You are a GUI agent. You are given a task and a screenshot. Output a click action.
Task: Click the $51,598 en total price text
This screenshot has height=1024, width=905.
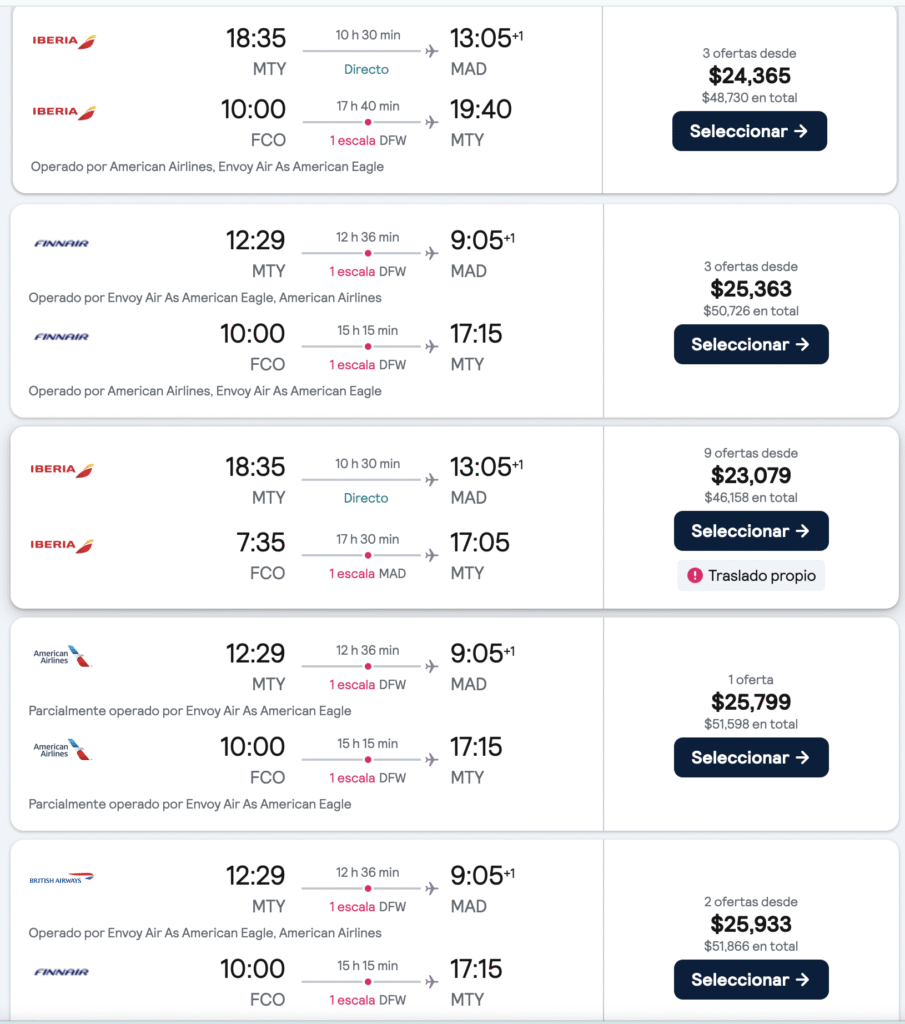(x=750, y=724)
